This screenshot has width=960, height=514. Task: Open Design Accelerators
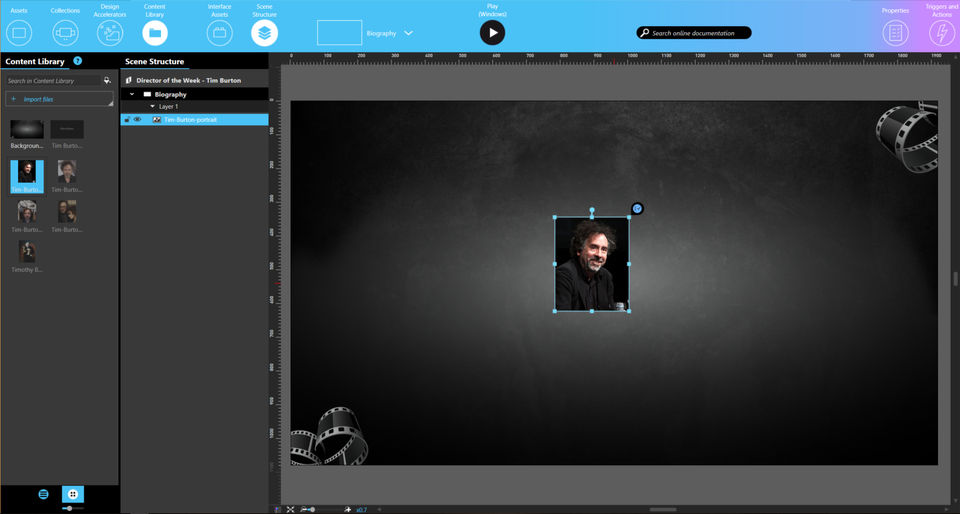click(110, 33)
